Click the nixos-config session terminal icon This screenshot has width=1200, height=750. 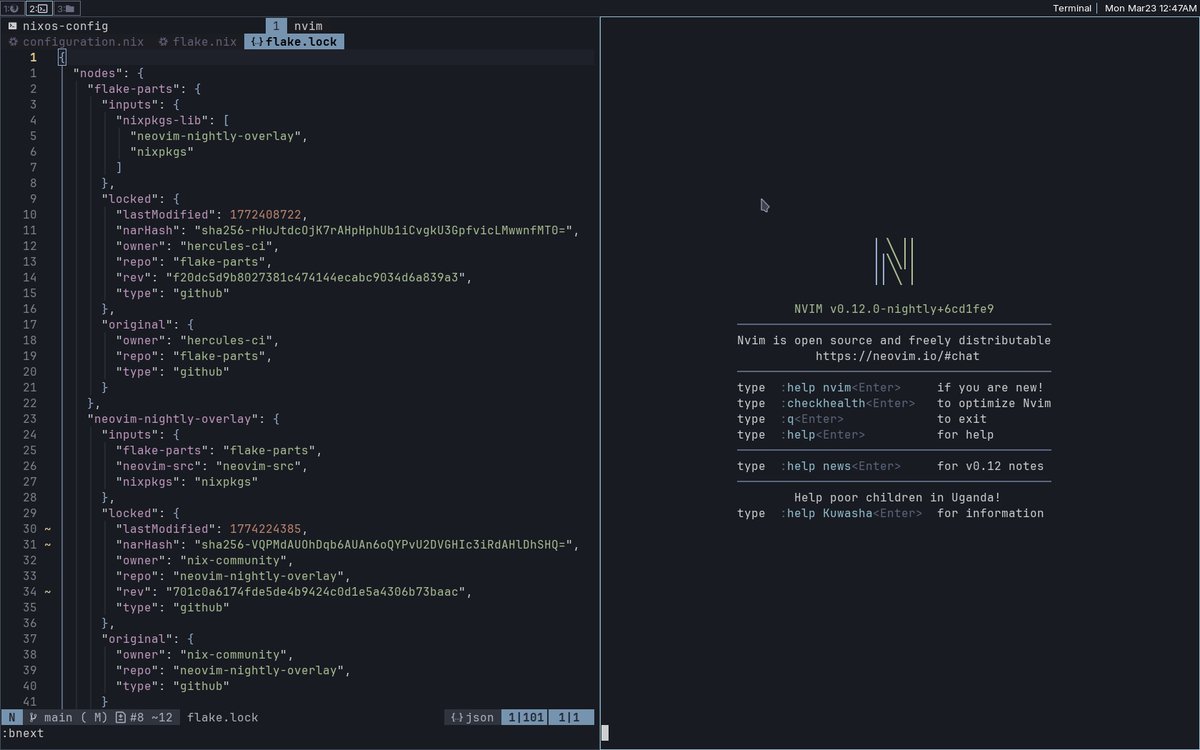click(11, 26)
